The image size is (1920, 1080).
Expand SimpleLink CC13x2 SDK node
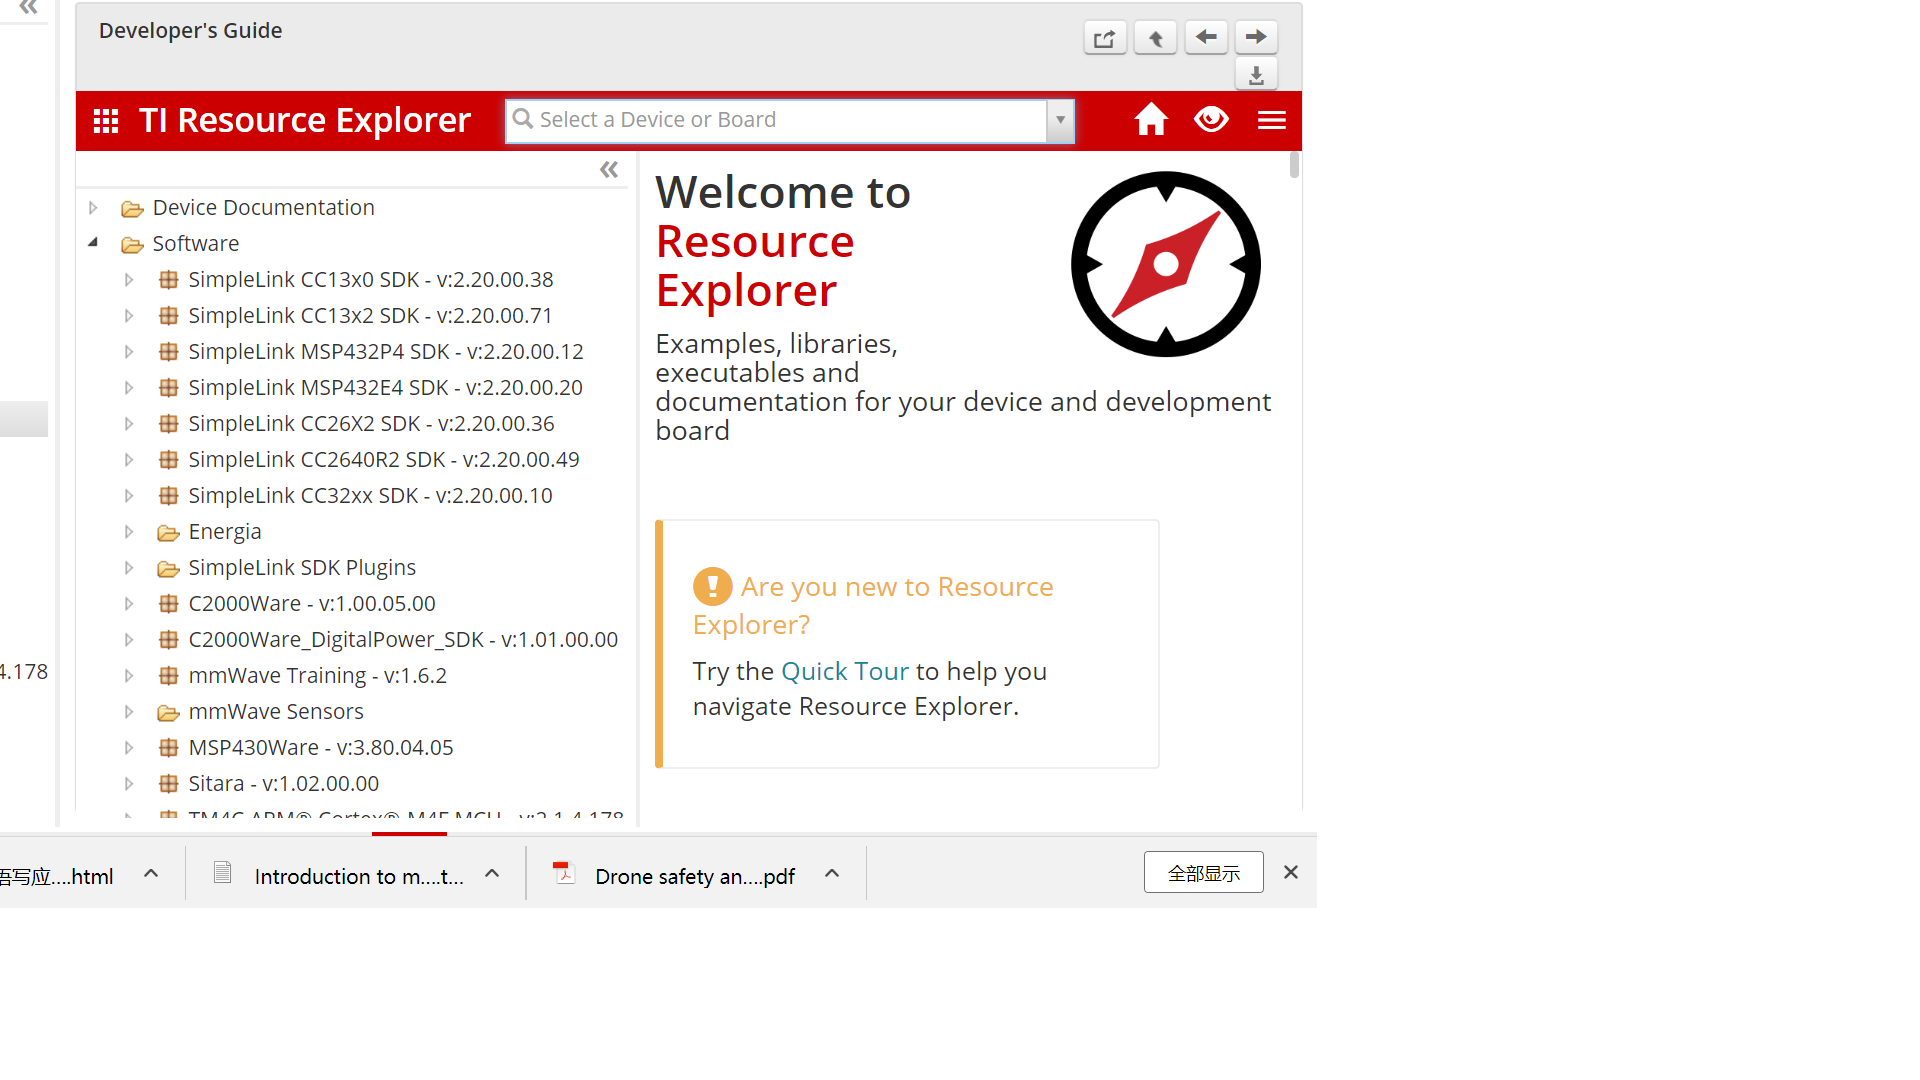coord(129,316)
